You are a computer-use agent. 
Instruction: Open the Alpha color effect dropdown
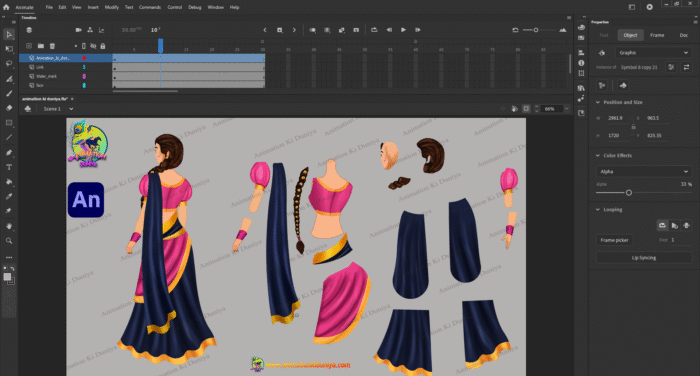coord(644,171)
